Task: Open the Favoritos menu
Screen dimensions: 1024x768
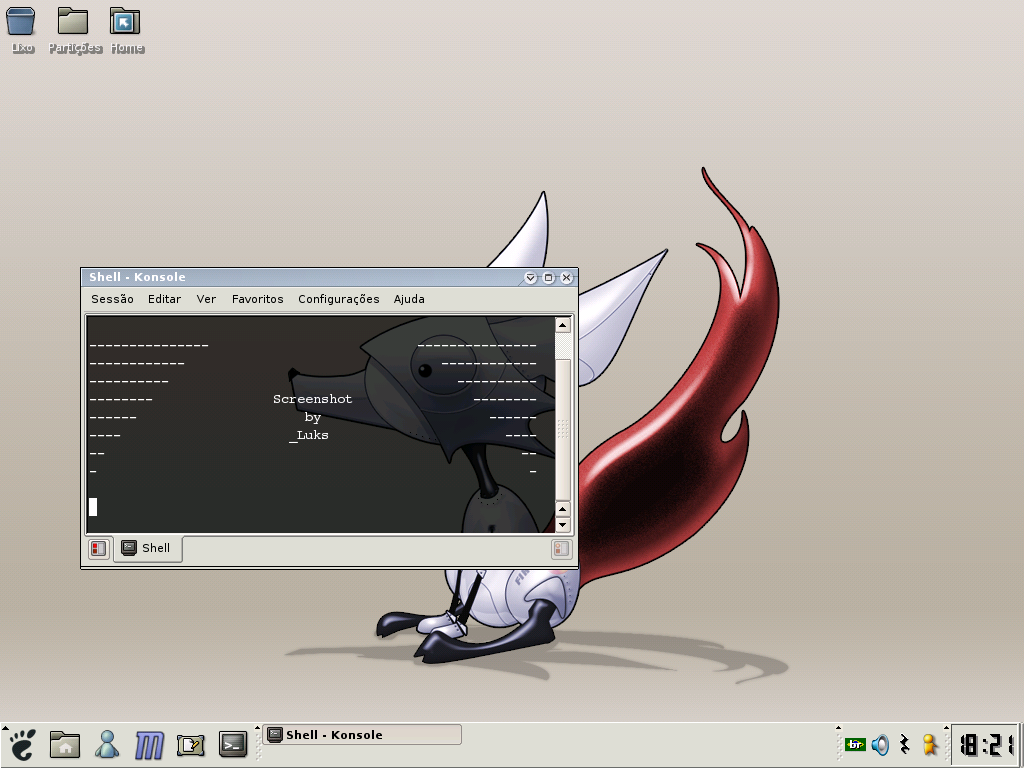Action: click(x=257, y=299)
